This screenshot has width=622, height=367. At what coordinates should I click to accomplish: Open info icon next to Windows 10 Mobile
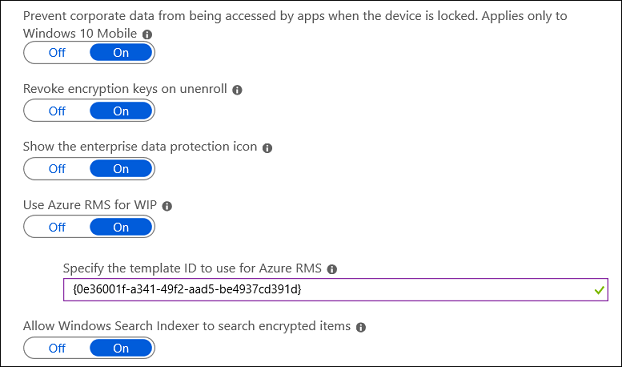click(147, 35)
